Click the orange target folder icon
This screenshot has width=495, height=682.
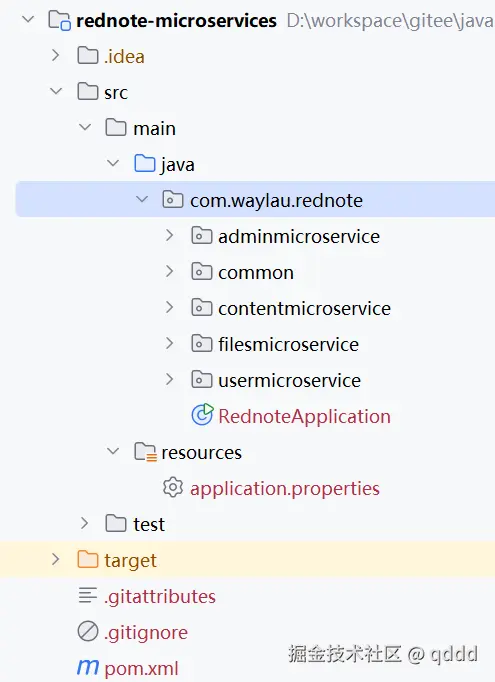click(88, 559)
